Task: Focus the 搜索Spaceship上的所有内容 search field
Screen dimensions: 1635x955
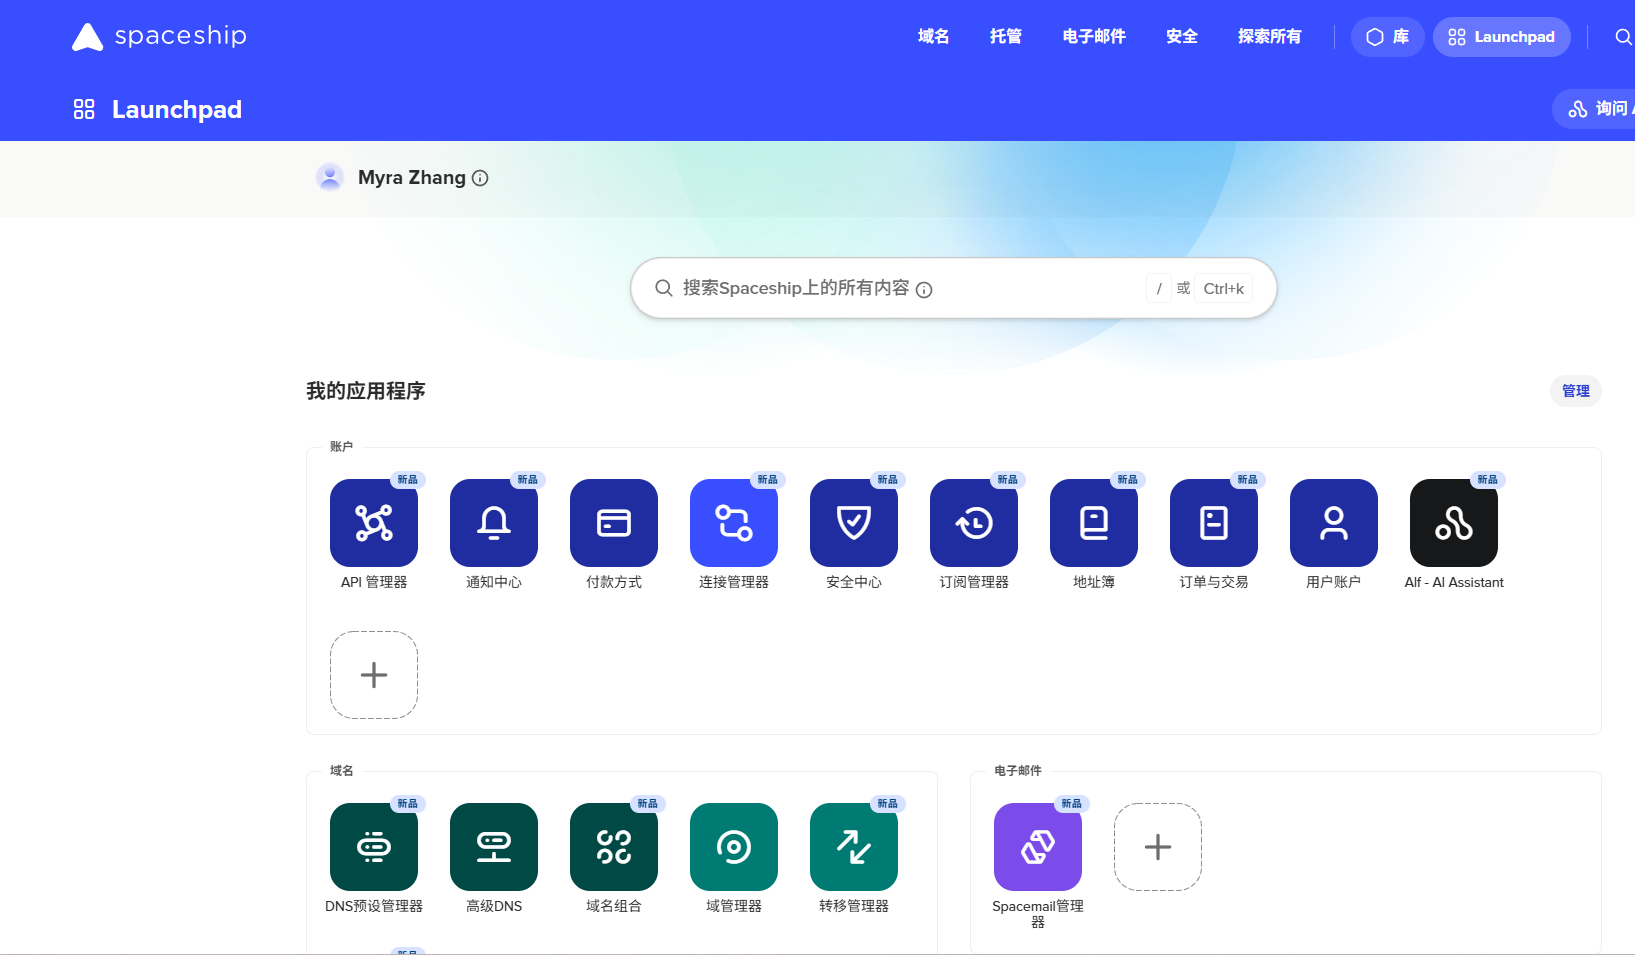Action: point(954,288)
